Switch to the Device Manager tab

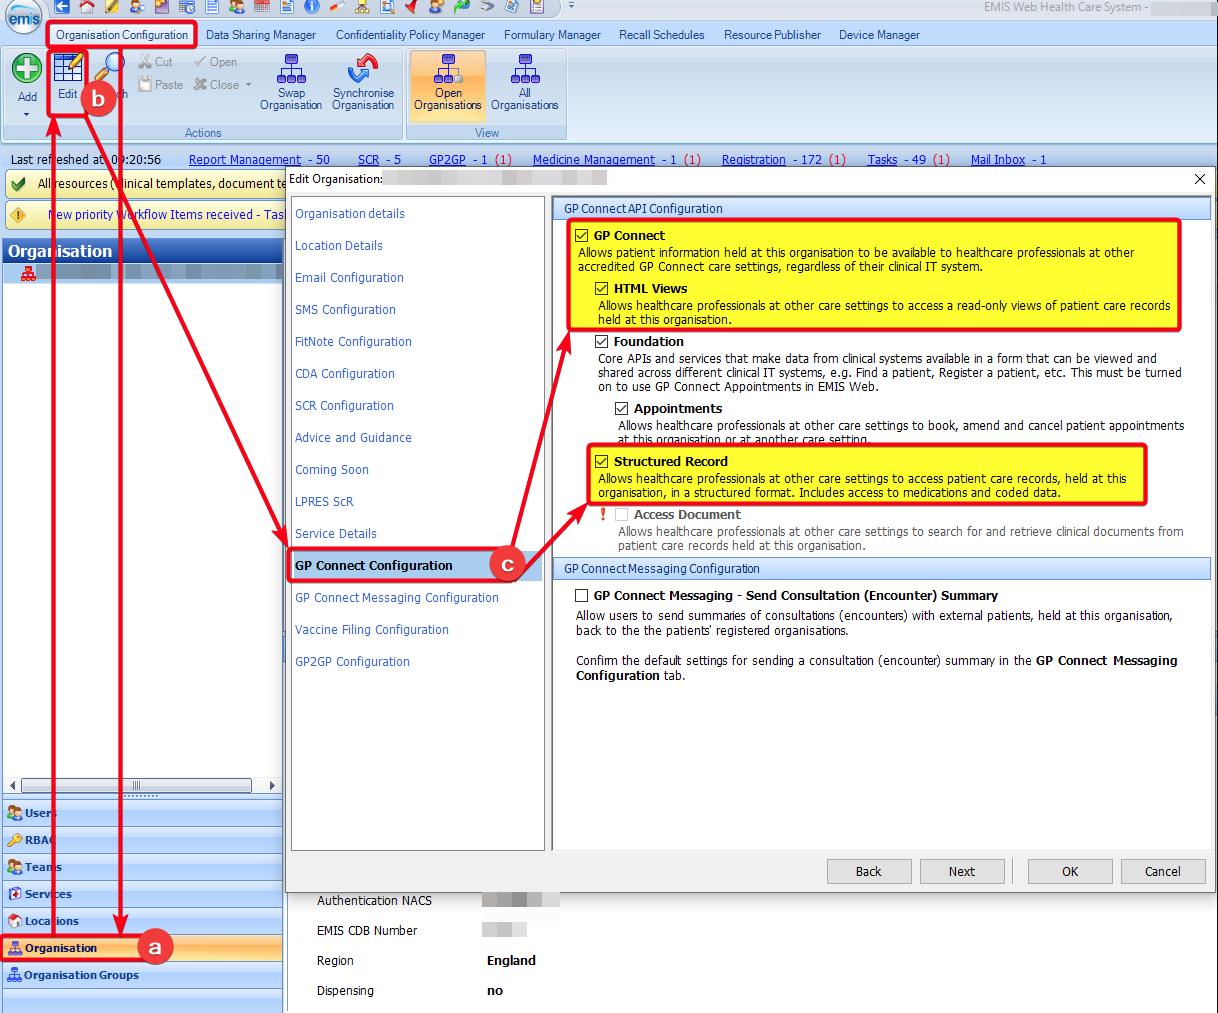coord(879,35)
